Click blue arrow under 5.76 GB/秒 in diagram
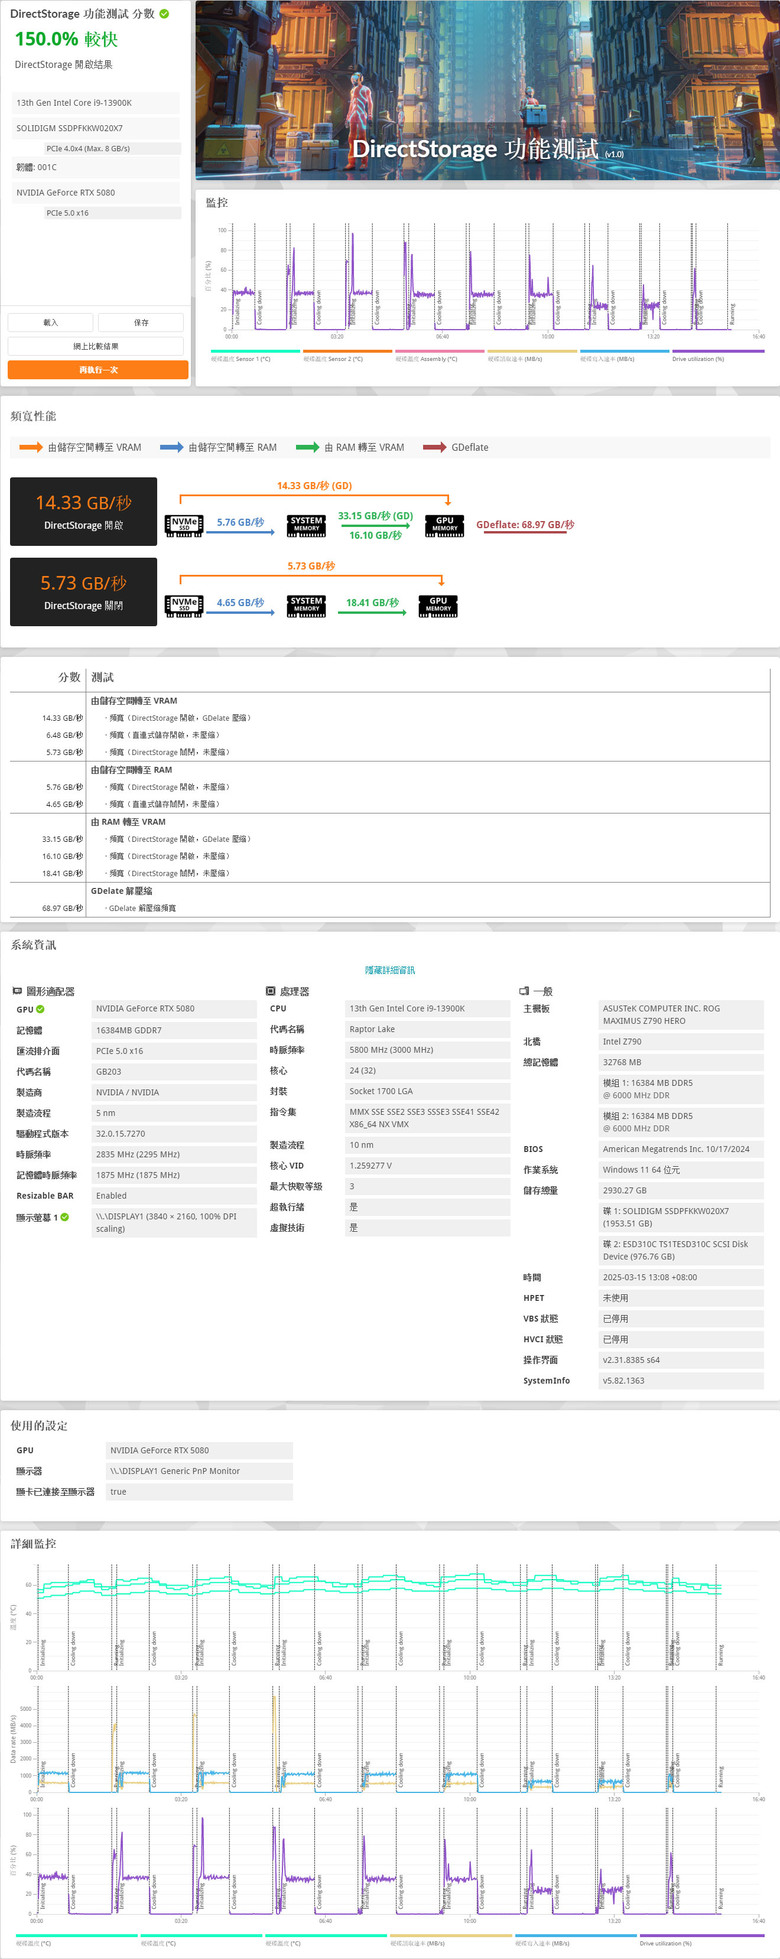Screen dimensions: 780x1959 (x=239, y=532)
